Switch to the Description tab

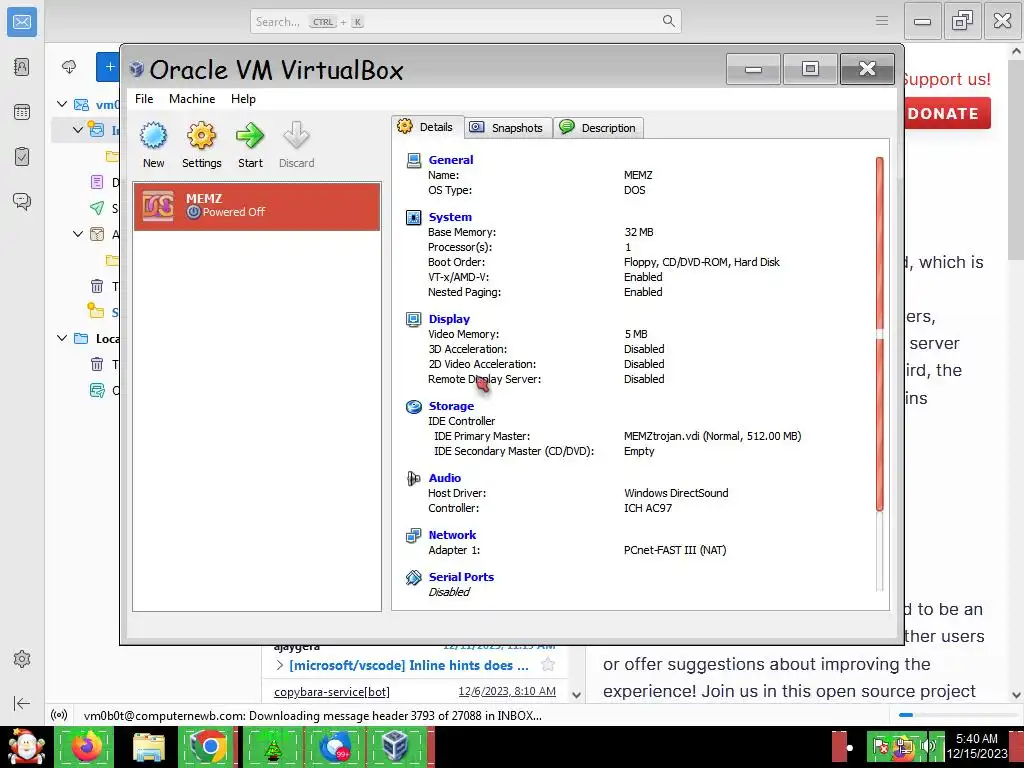coord(599,127)
